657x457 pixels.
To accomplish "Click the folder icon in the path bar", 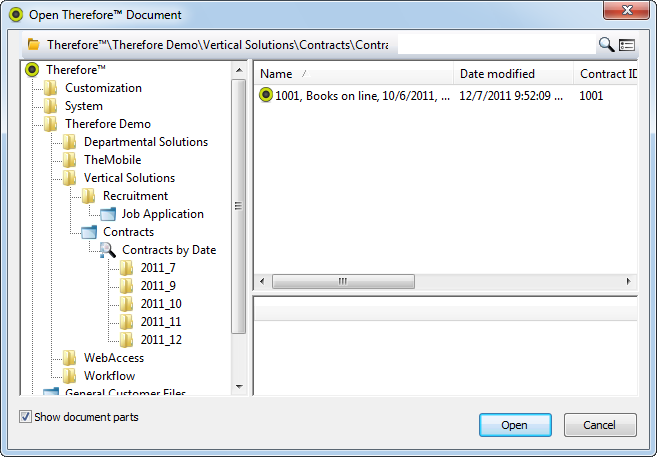I will pos(34,45).
